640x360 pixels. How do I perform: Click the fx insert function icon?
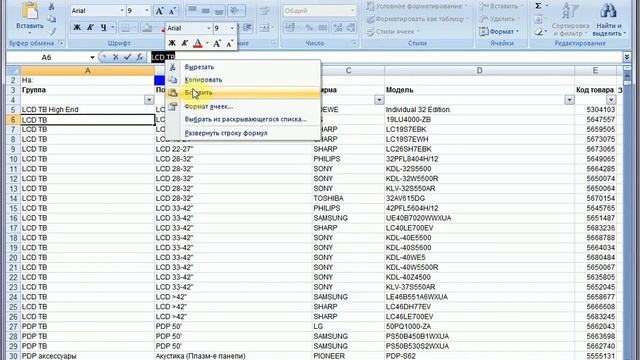pyautogui.click(x=139, y=57)
